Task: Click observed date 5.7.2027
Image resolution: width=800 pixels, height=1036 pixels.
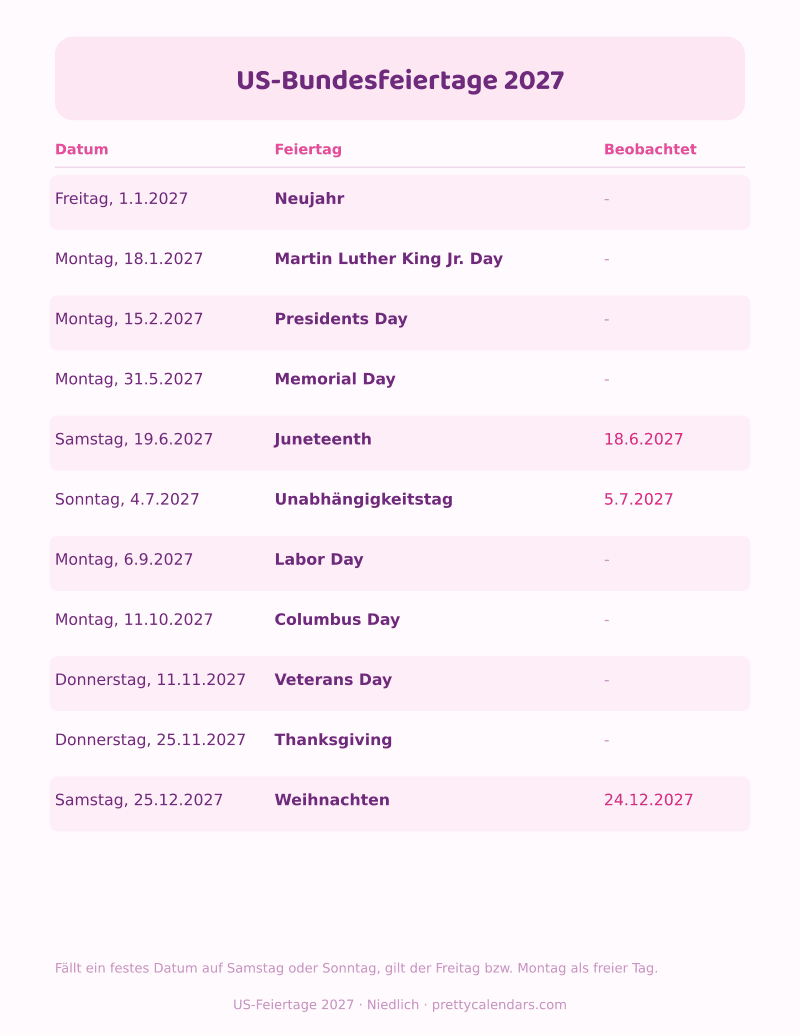Action: pos(638,499)
